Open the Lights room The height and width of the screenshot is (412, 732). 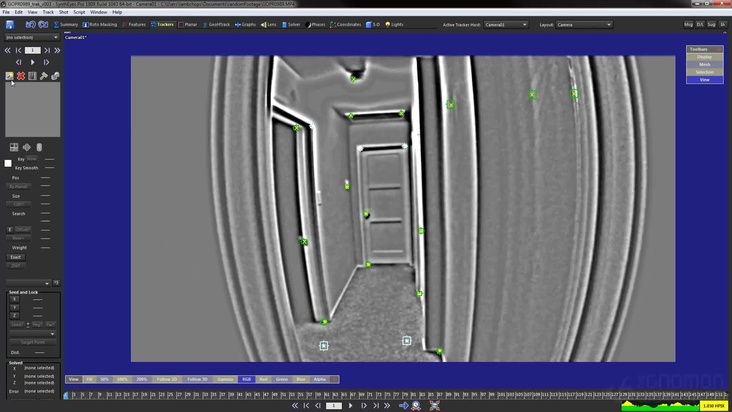coord(395,24)
